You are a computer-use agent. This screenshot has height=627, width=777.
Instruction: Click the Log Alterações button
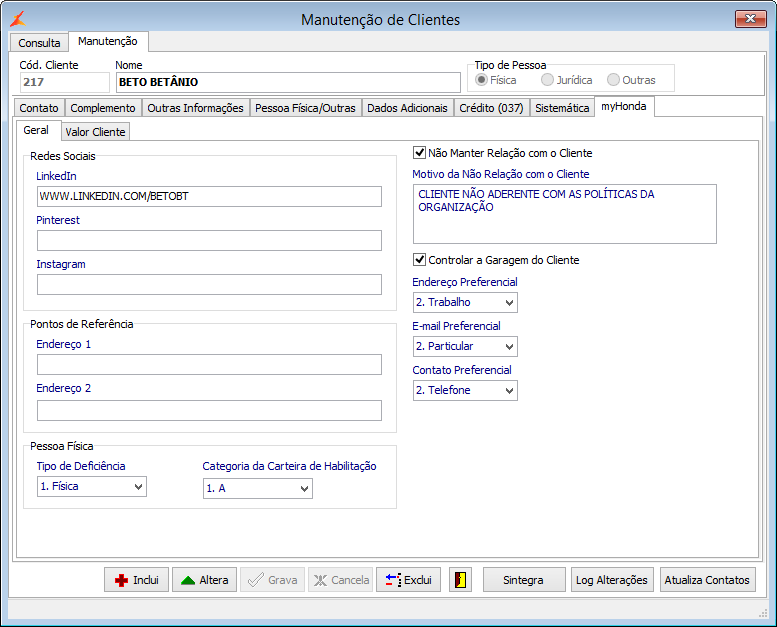coord(612,580)
